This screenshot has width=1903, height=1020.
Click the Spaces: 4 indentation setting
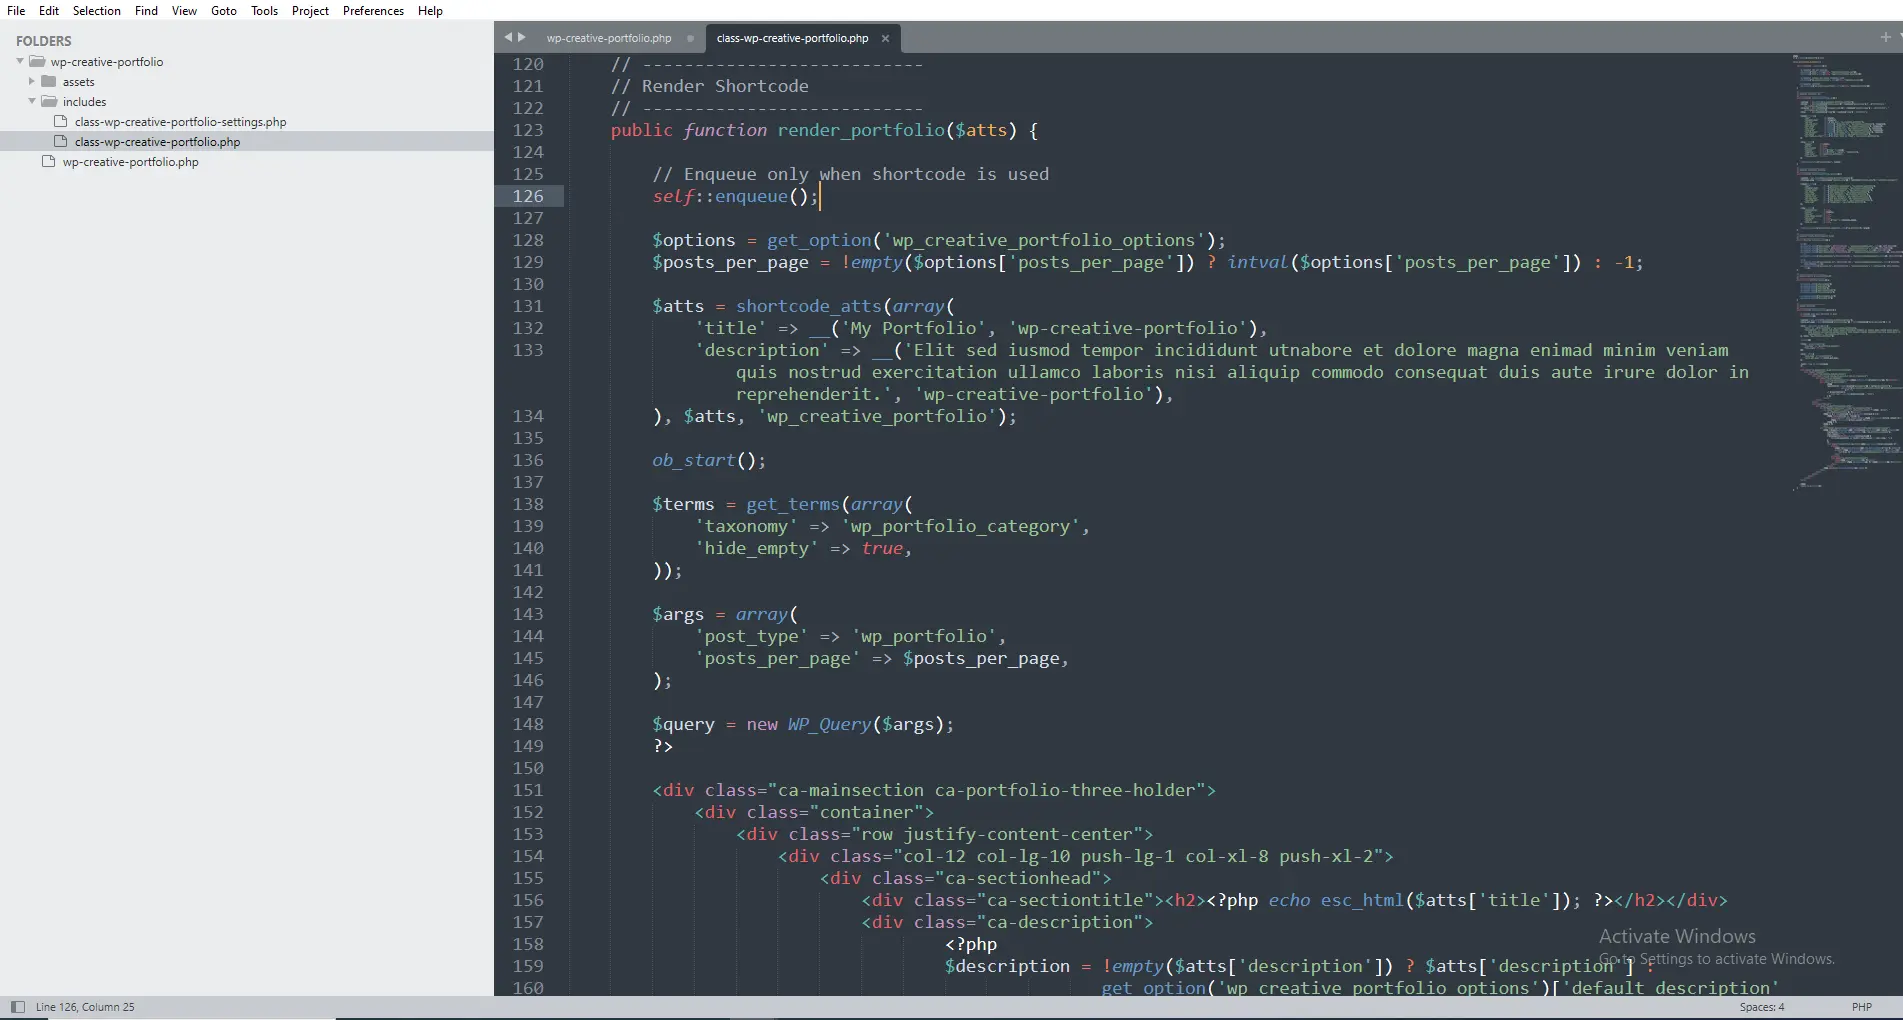tap(1761, 1006)
